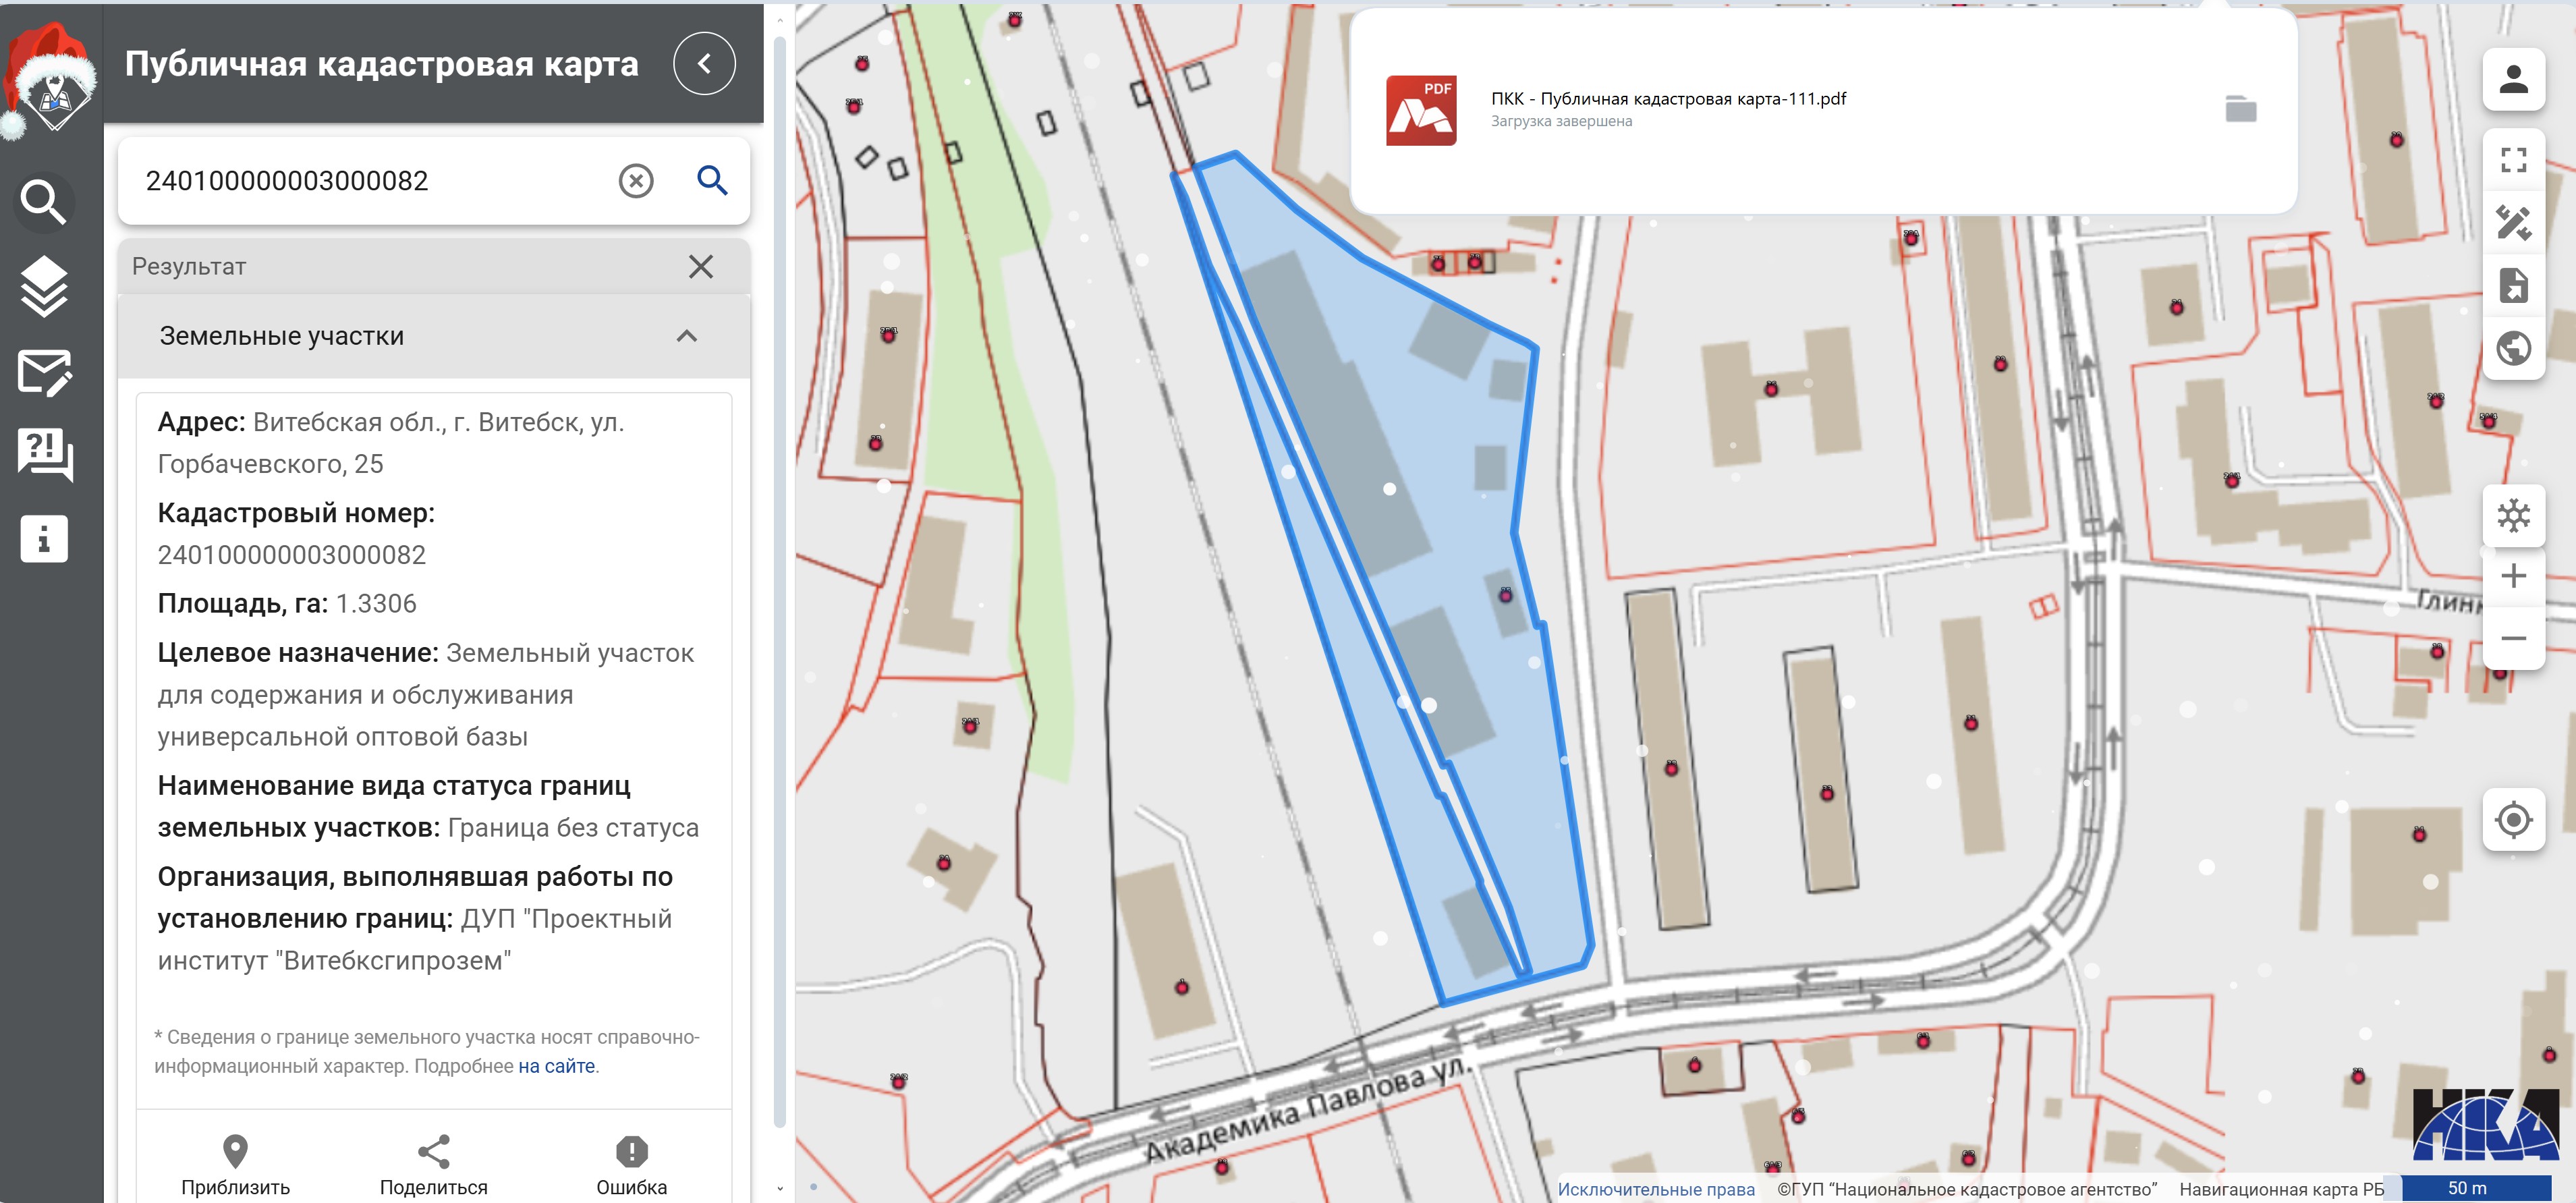Viewport: 2576px width, 1203px height.
Task: Open the globe basemap icon
Action: 2513,348
